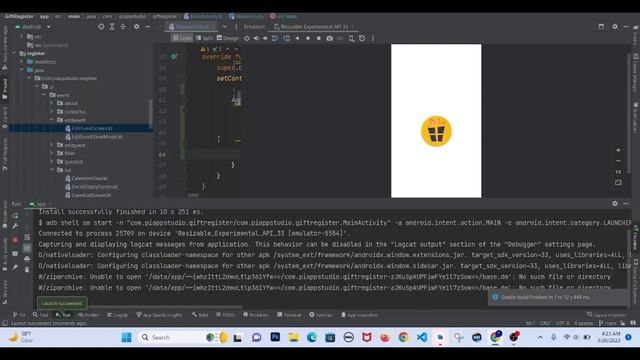Rerun app with green rerun icon
The height and width of the screenshot is (360, 640).
pos(15,216)
